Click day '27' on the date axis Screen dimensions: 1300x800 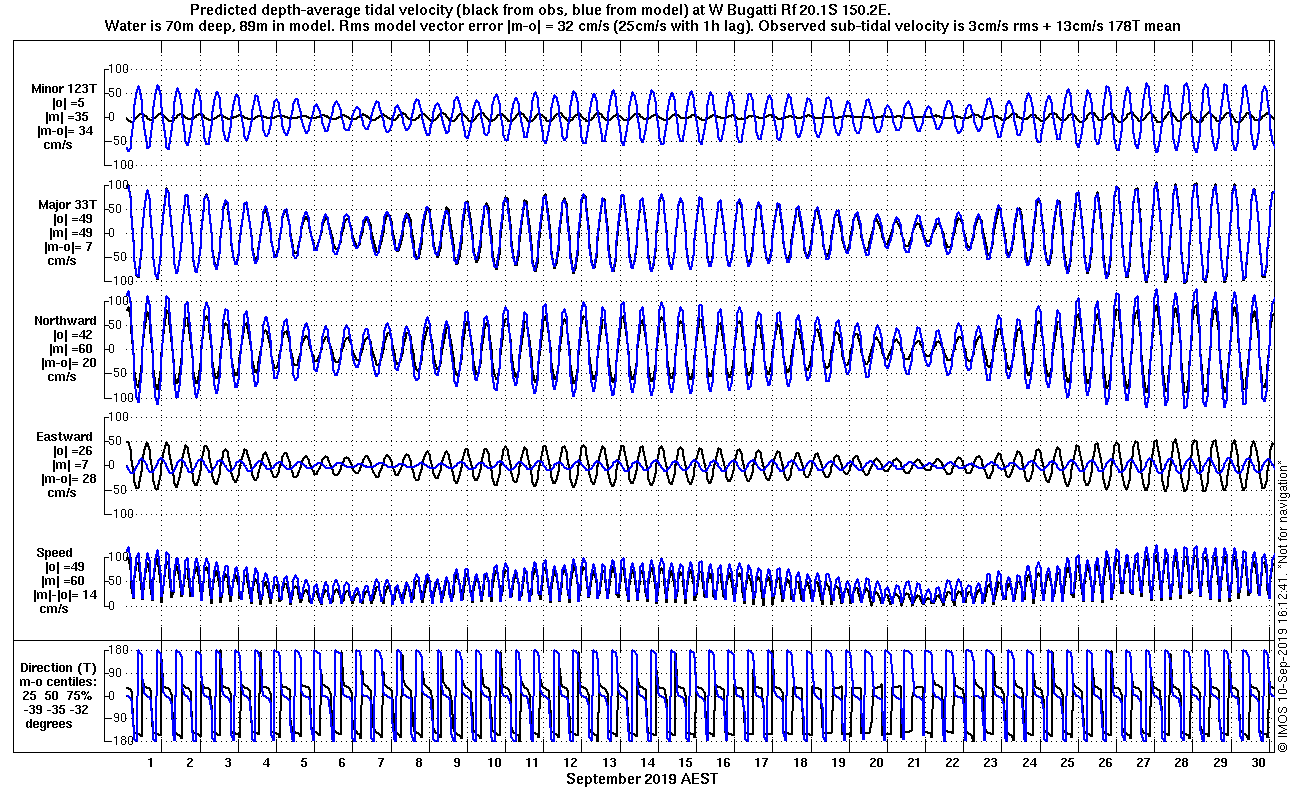pyautogui.click(x=1143, y=763)
